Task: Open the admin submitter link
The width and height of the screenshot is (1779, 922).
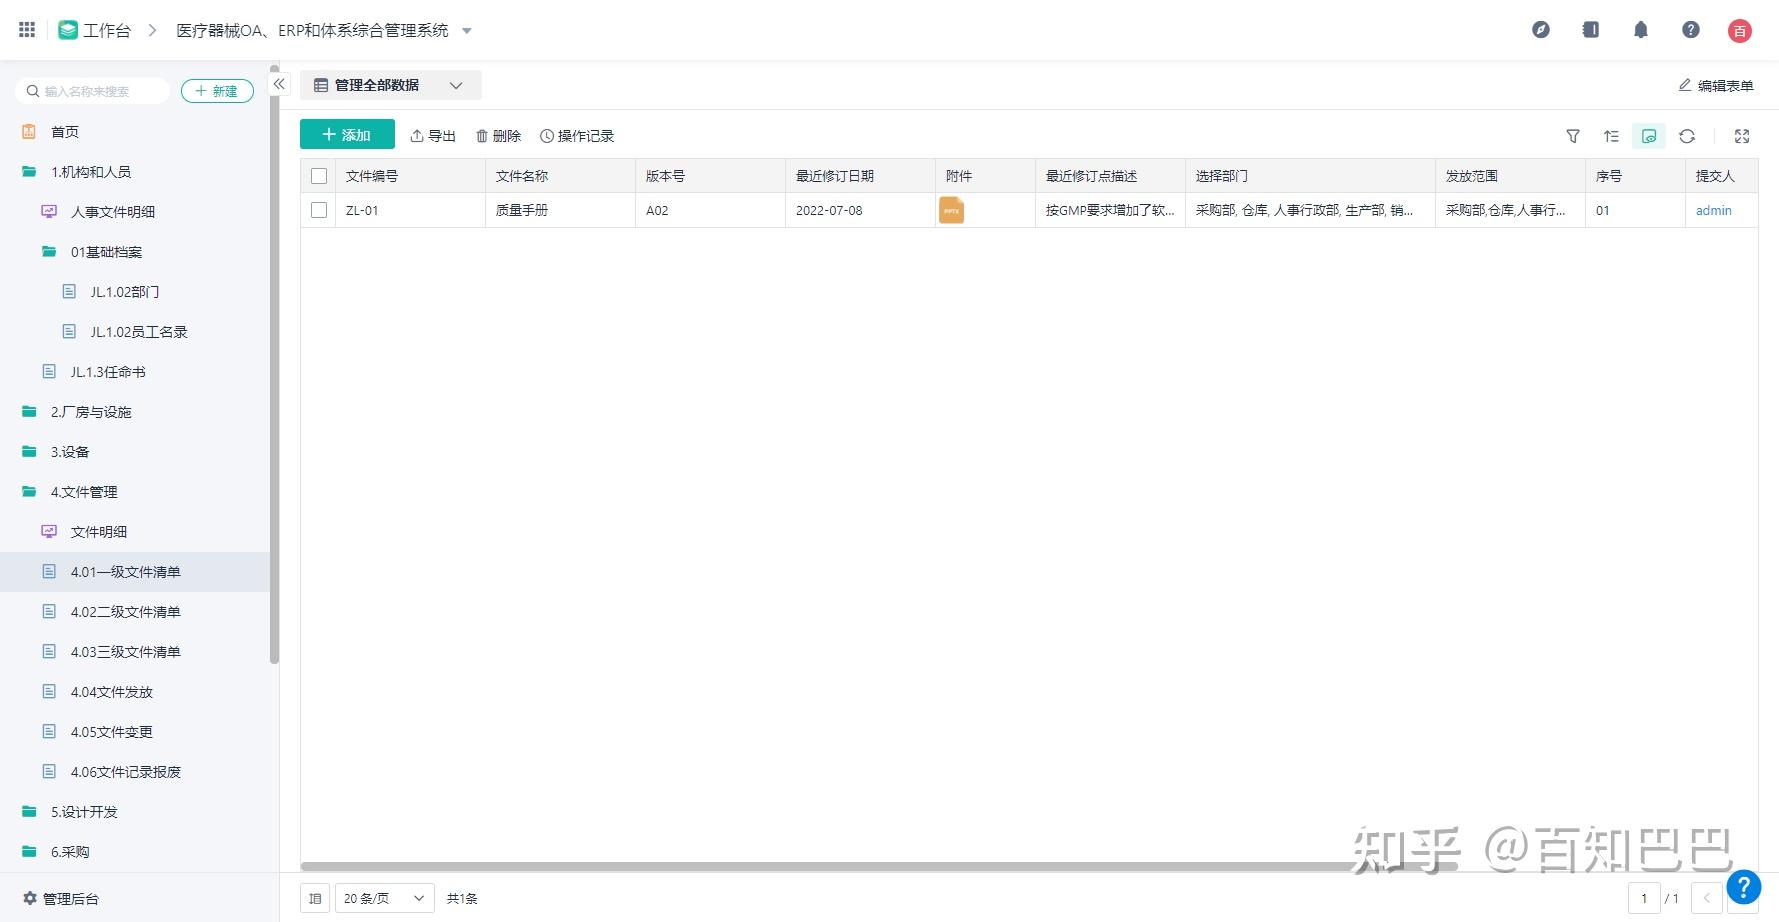Action: tap(1713, 210)
